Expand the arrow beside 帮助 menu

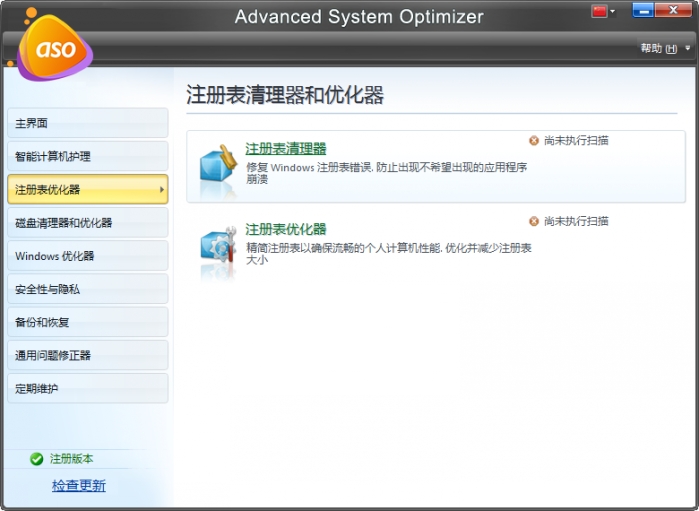click(x=687, y=48)
